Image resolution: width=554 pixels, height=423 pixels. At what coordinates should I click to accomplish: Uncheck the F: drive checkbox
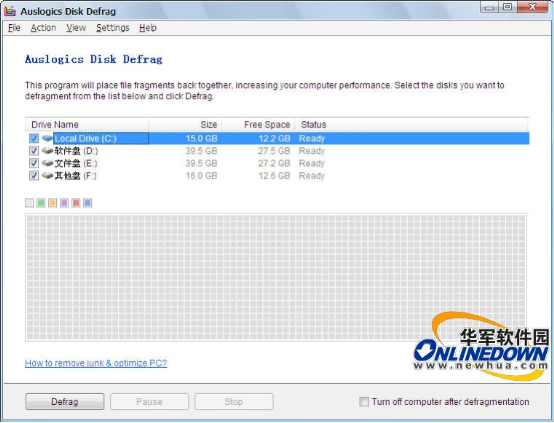(34, 176)
